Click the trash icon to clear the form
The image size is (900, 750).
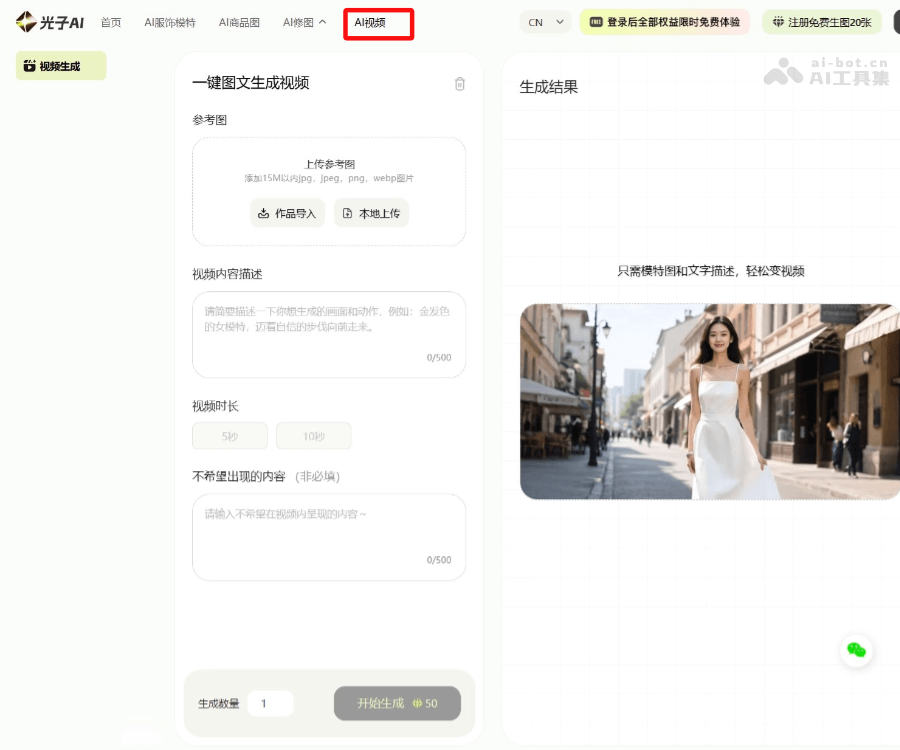pyautogui.click(x=460, y=84)
